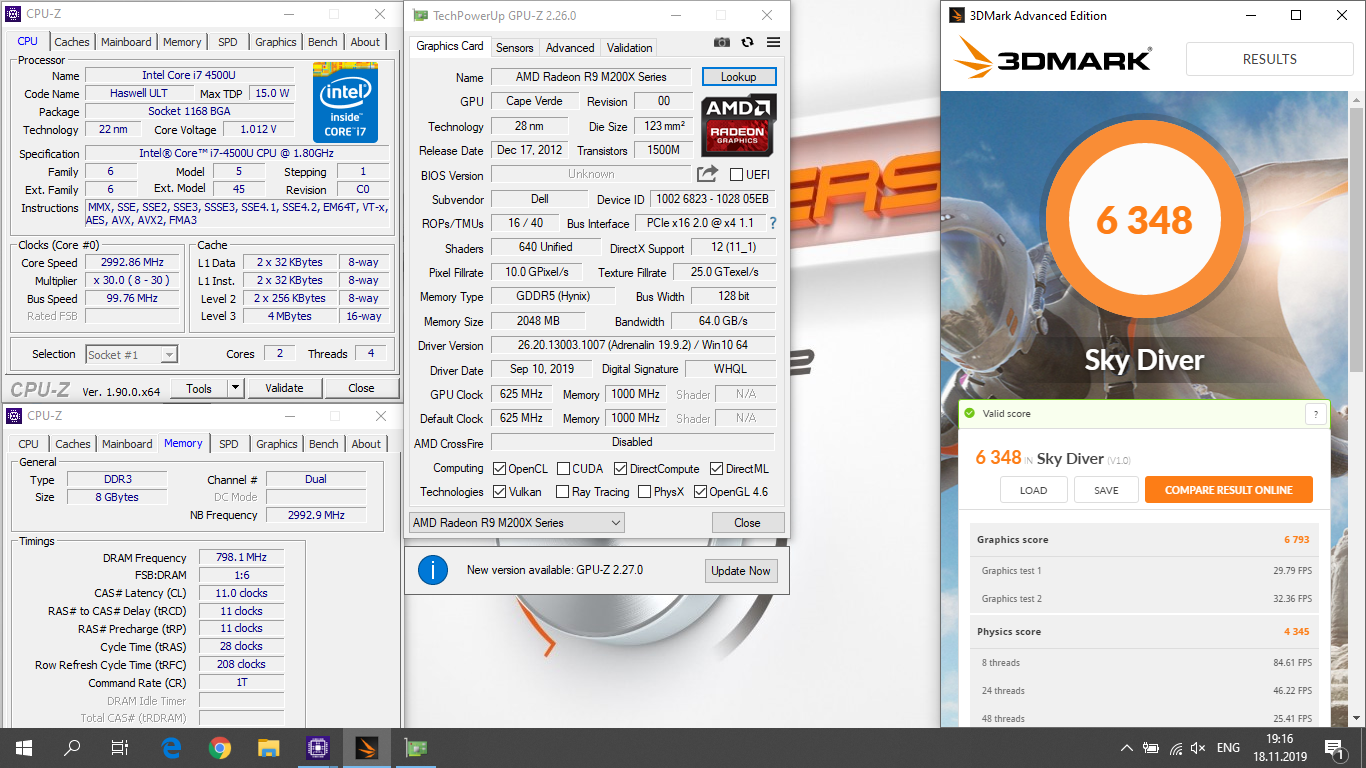Click the GPU Name field in GPU-Z
Viewport: 1366px width, 768px height.
tap(592, 77)
